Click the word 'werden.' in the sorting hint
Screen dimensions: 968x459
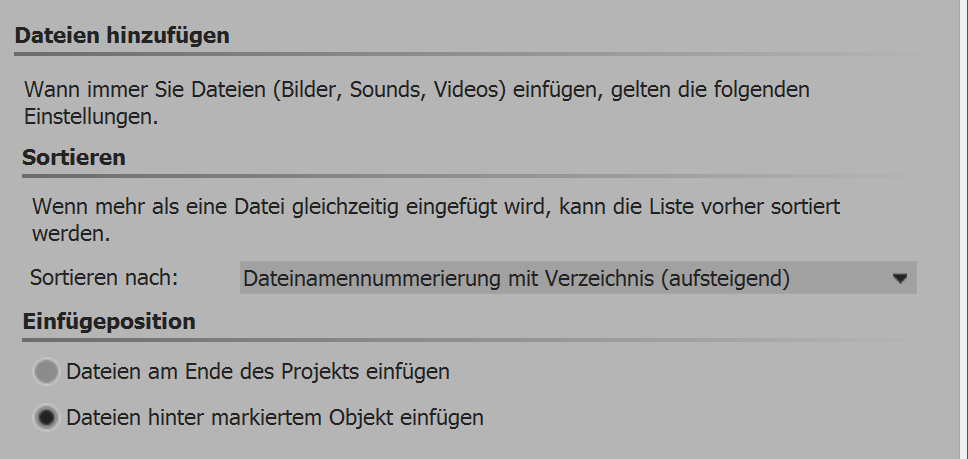70,237
